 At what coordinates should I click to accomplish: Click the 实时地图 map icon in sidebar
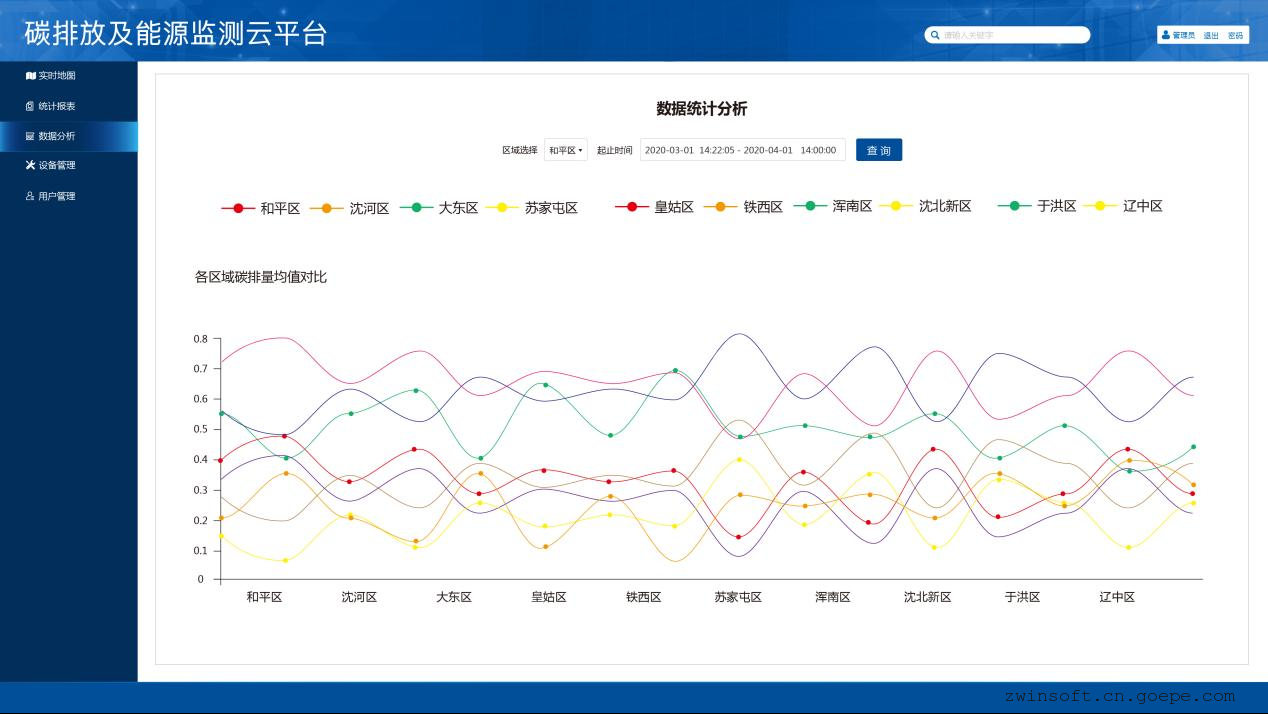coord(31,76)
